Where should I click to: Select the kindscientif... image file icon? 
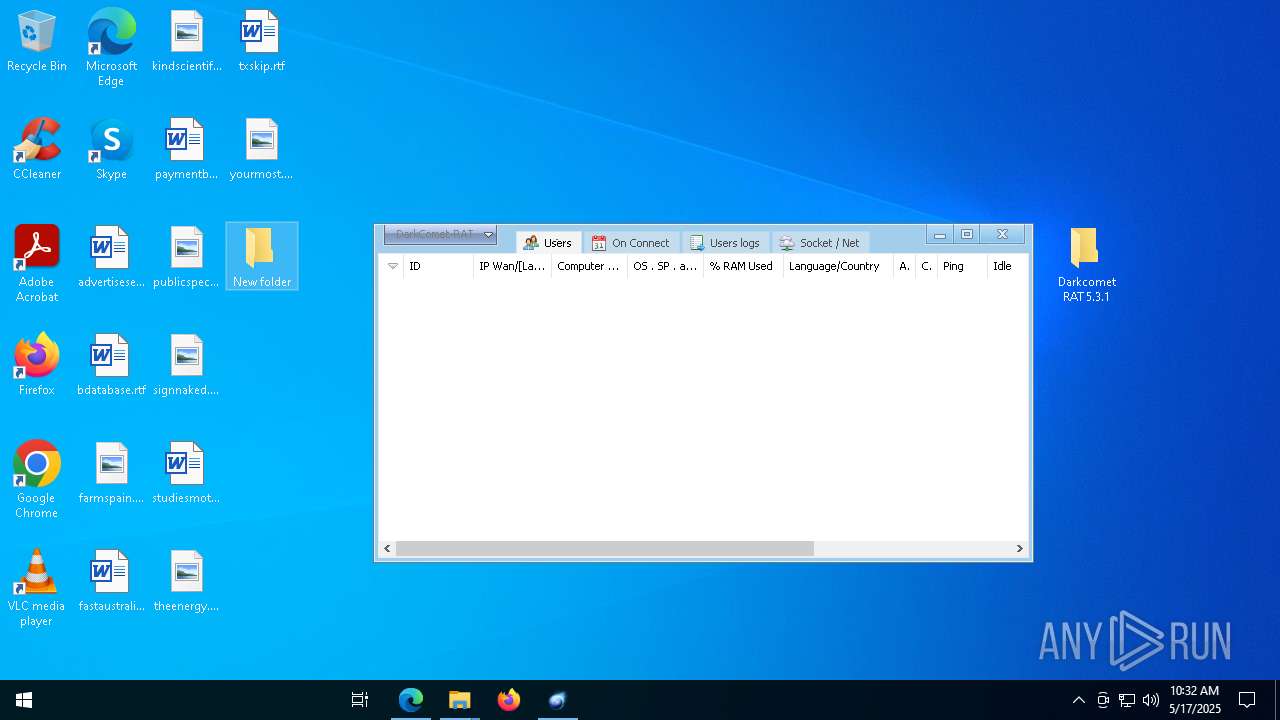point(187,42)
